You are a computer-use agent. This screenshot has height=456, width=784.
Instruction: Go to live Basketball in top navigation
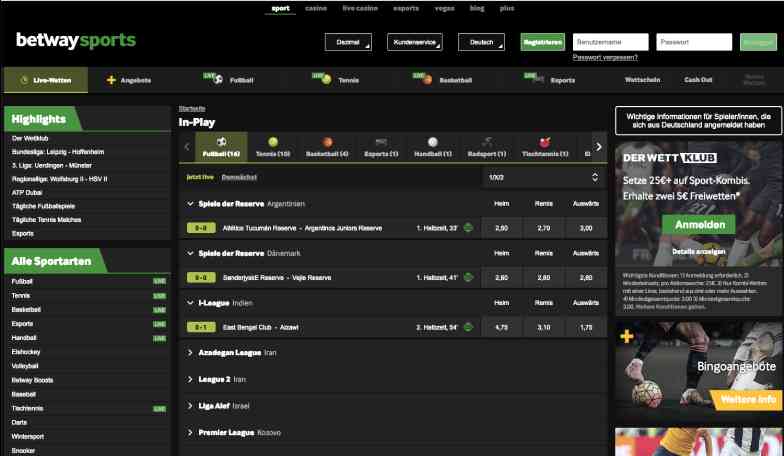[x=442, y=80]
